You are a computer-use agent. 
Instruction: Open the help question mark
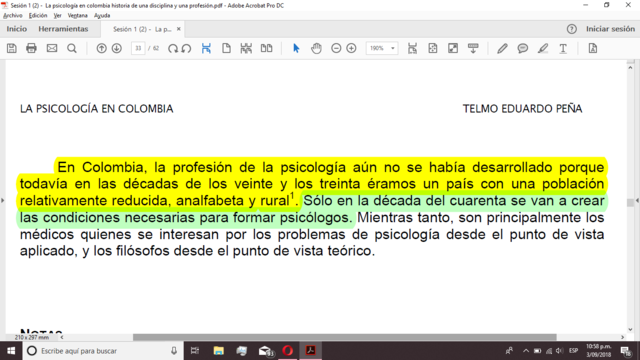point(571,29)
